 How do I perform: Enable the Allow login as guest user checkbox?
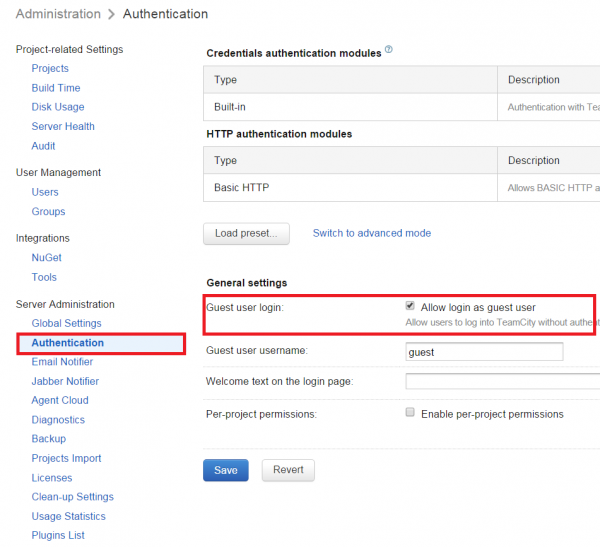point(410,307)
